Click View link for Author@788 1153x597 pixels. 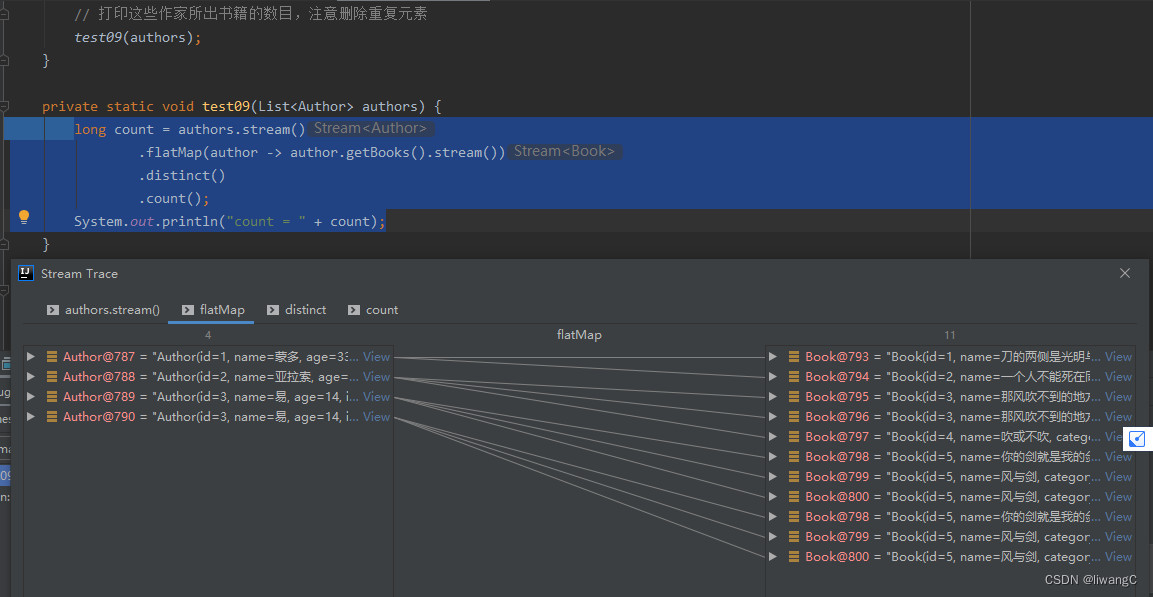coord(376,377)
